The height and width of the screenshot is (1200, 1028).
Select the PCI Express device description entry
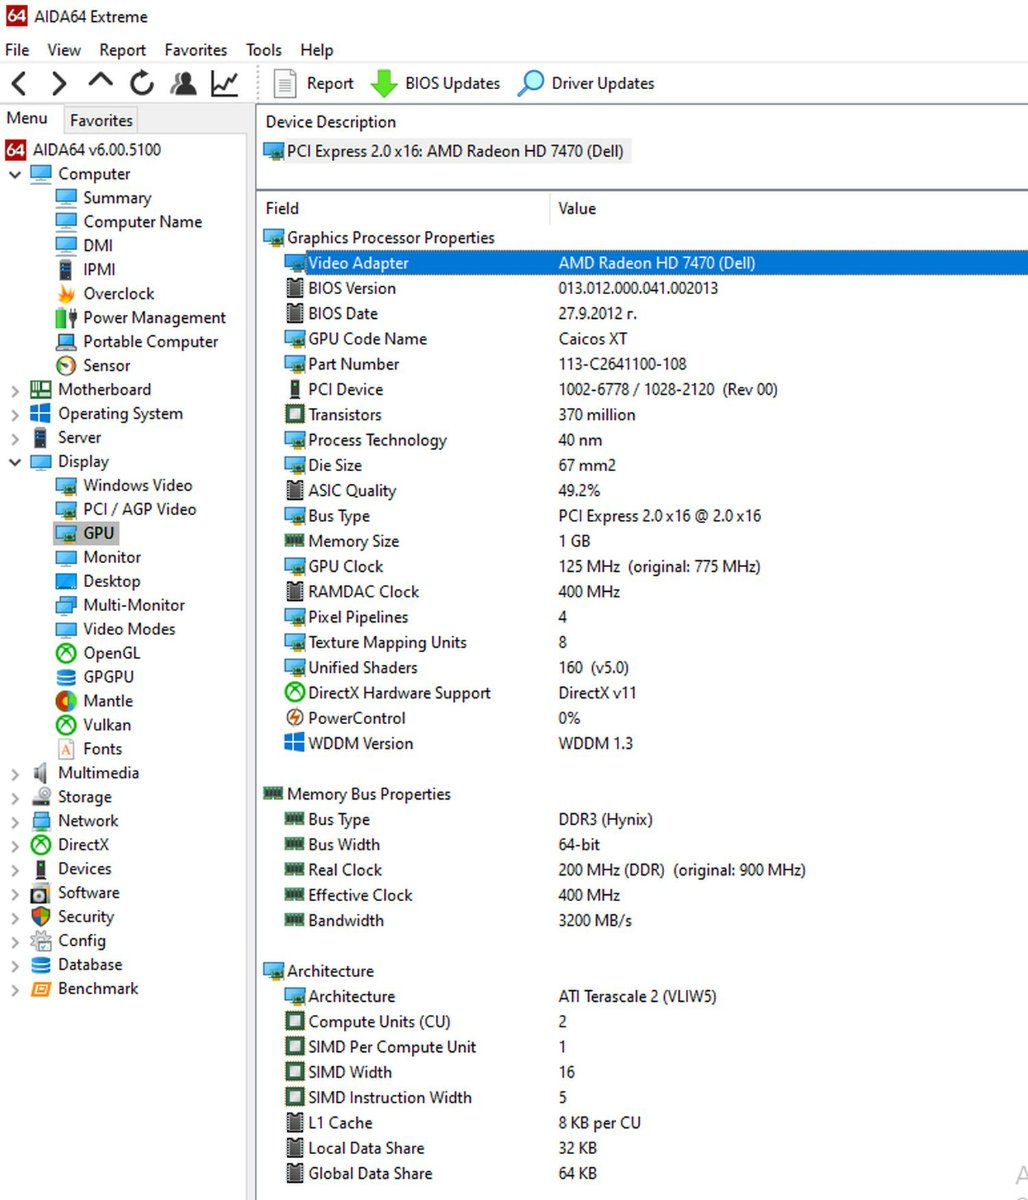(x=445, y=152)
